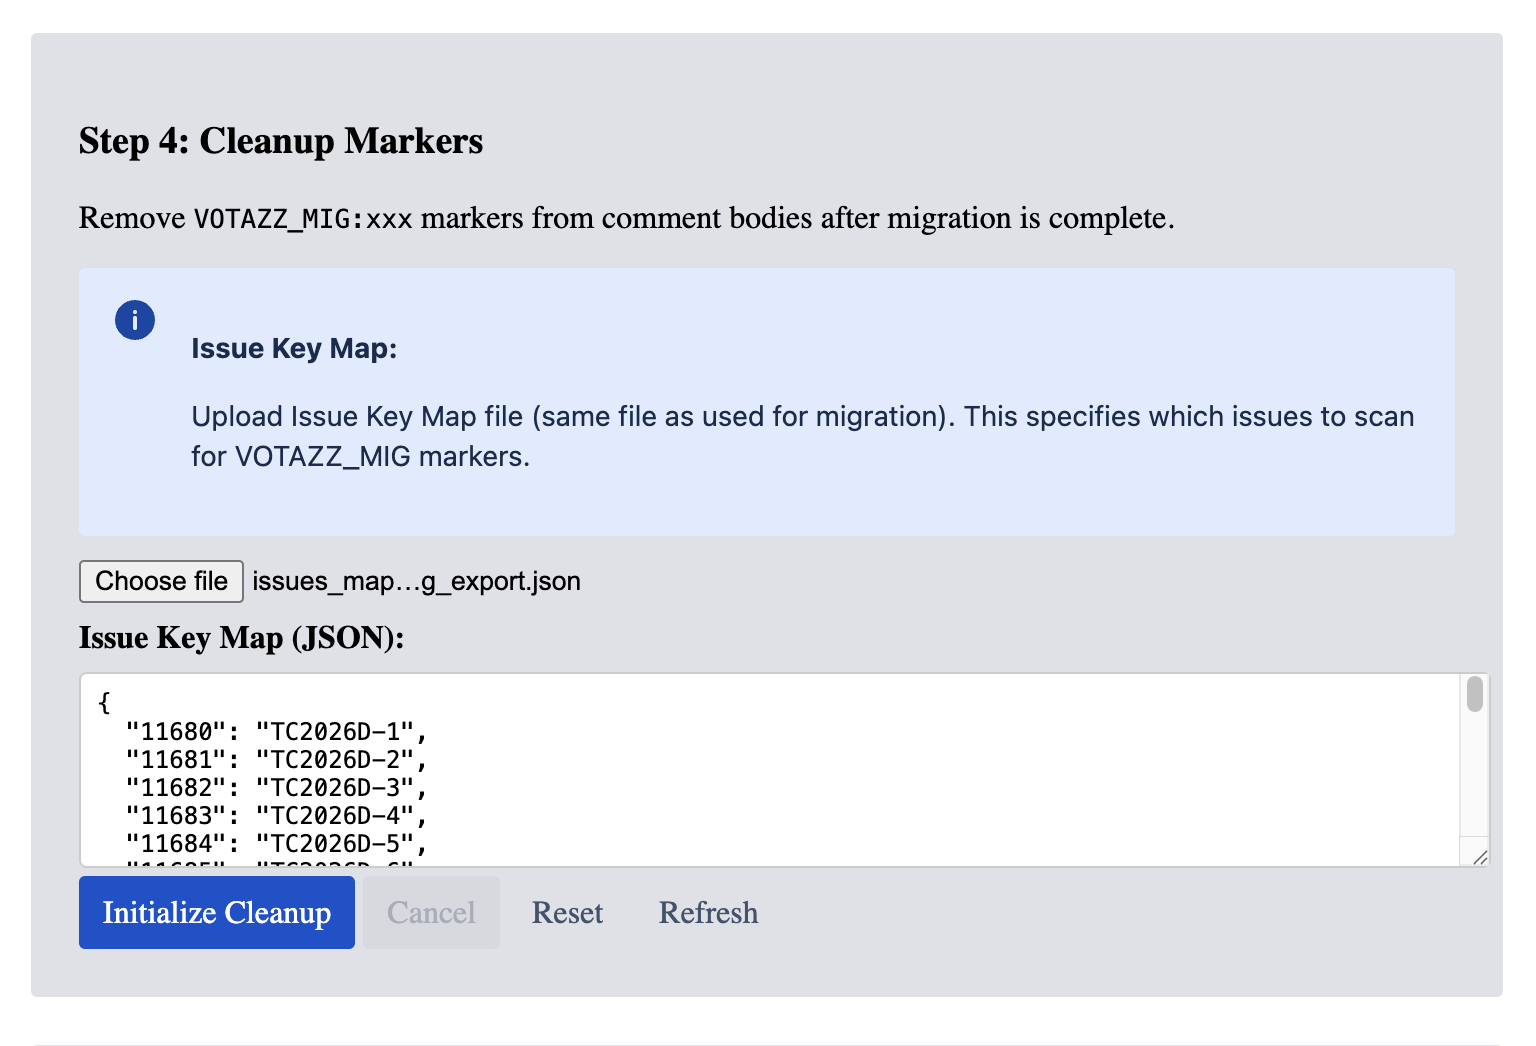Viewport: 1536px width, 1046px height.
Task: Click the opening brace in the JSON textarea
Action: coord(104,703)
